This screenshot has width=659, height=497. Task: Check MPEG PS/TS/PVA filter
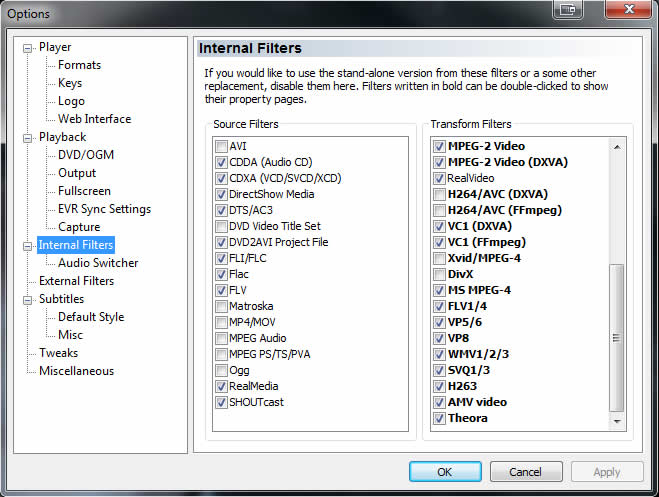click(x=221, y=355)
